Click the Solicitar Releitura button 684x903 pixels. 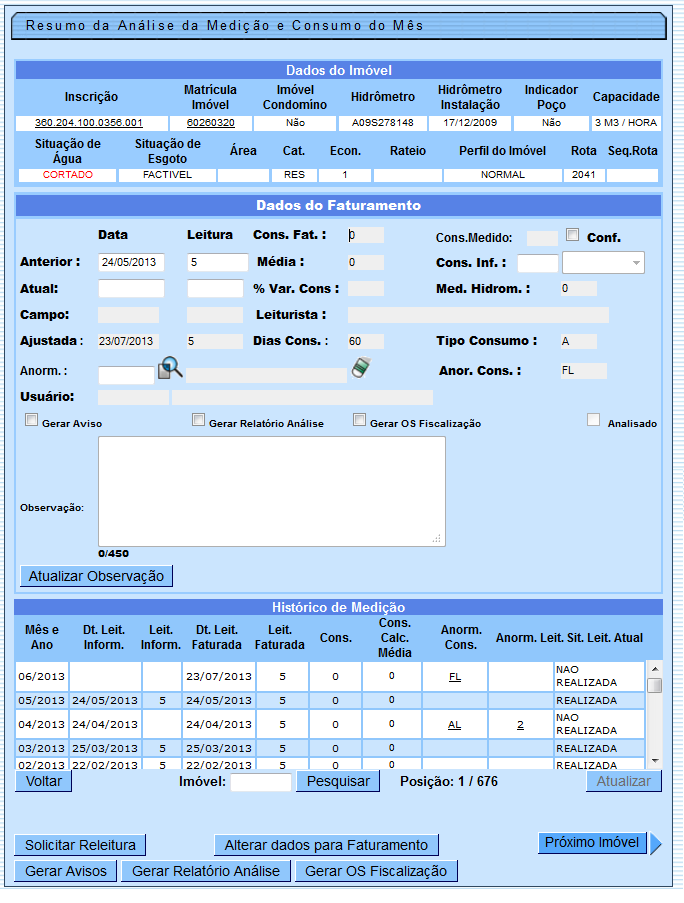pos(80,845)
